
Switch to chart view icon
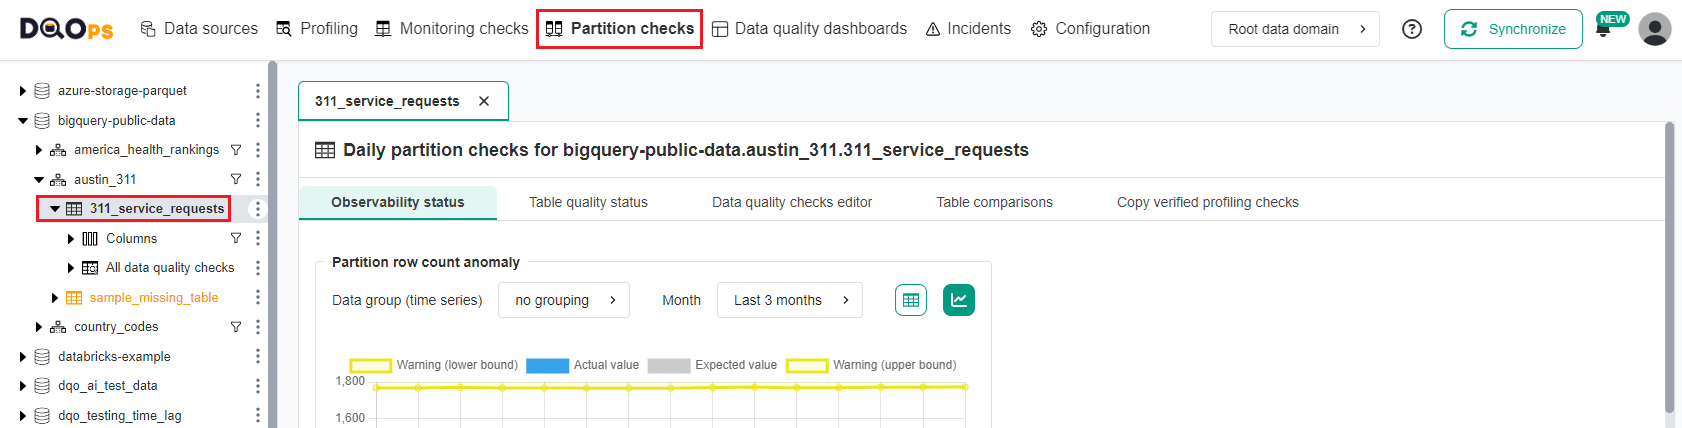[959, 300]
